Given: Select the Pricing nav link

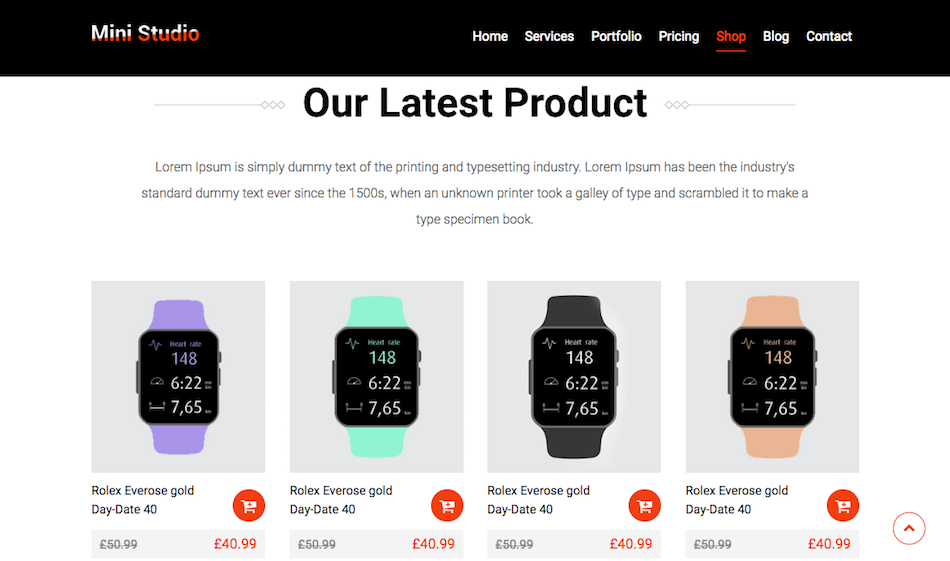Looking at the screenshot, I should point(679,36).
